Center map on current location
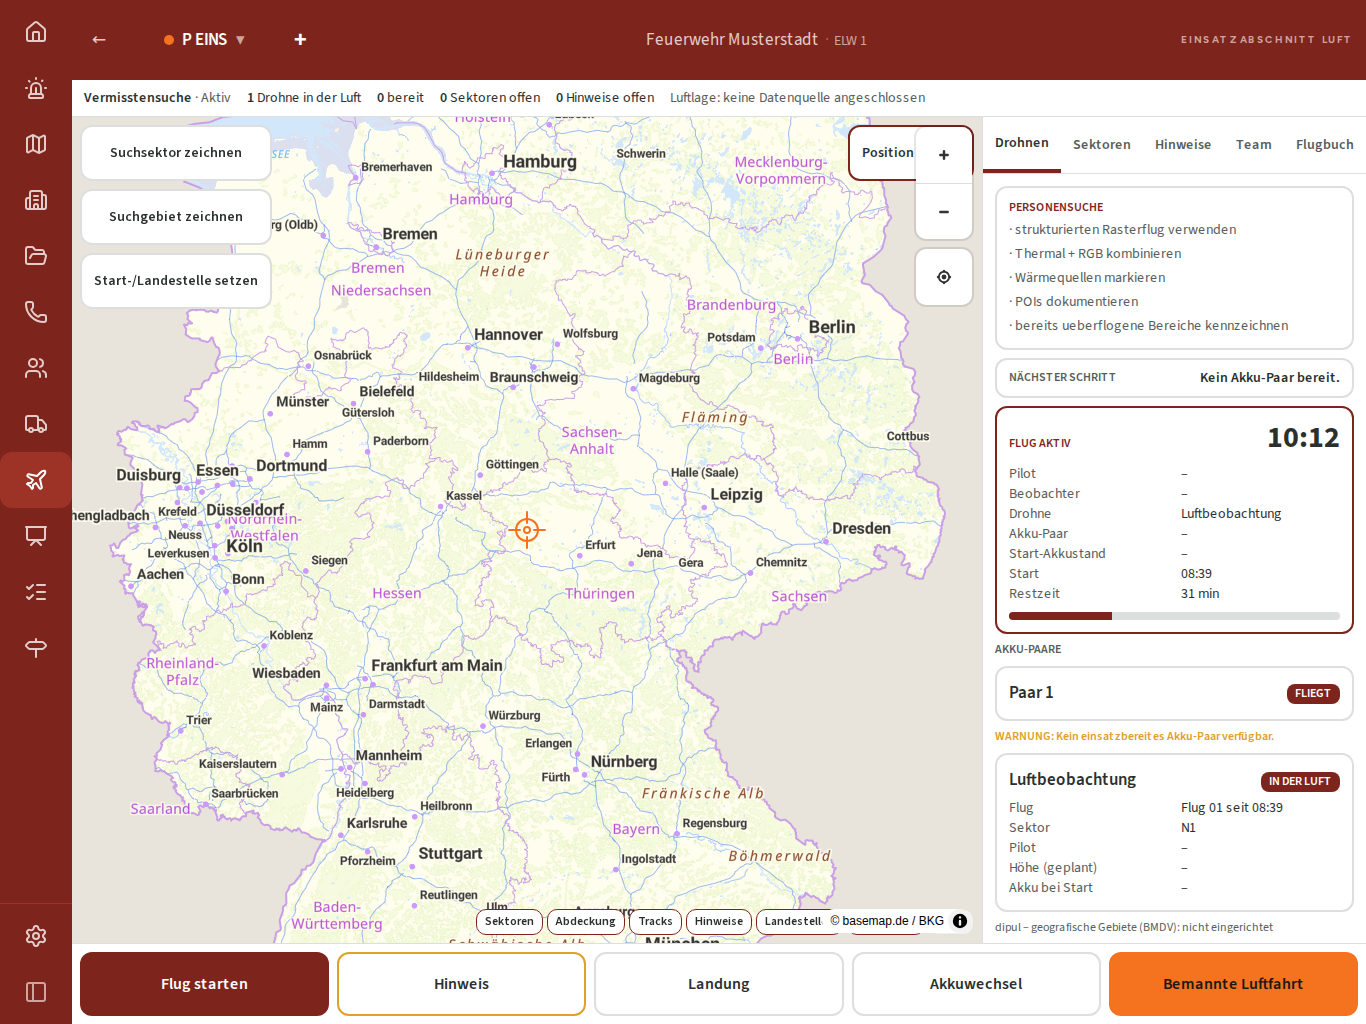Viewport: 1366px width, 1024px height. [x=944, y=277]
